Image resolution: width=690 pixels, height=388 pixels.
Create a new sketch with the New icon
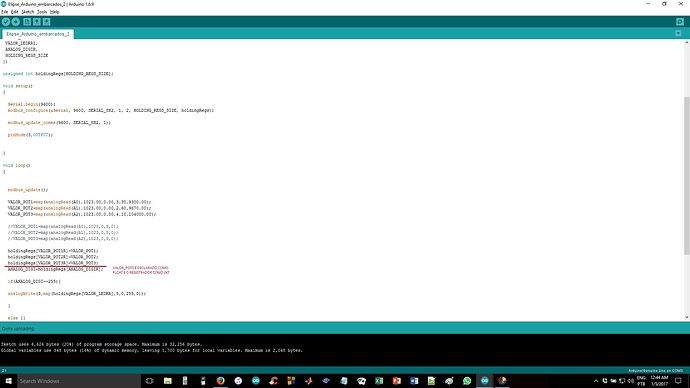[27, 22]
